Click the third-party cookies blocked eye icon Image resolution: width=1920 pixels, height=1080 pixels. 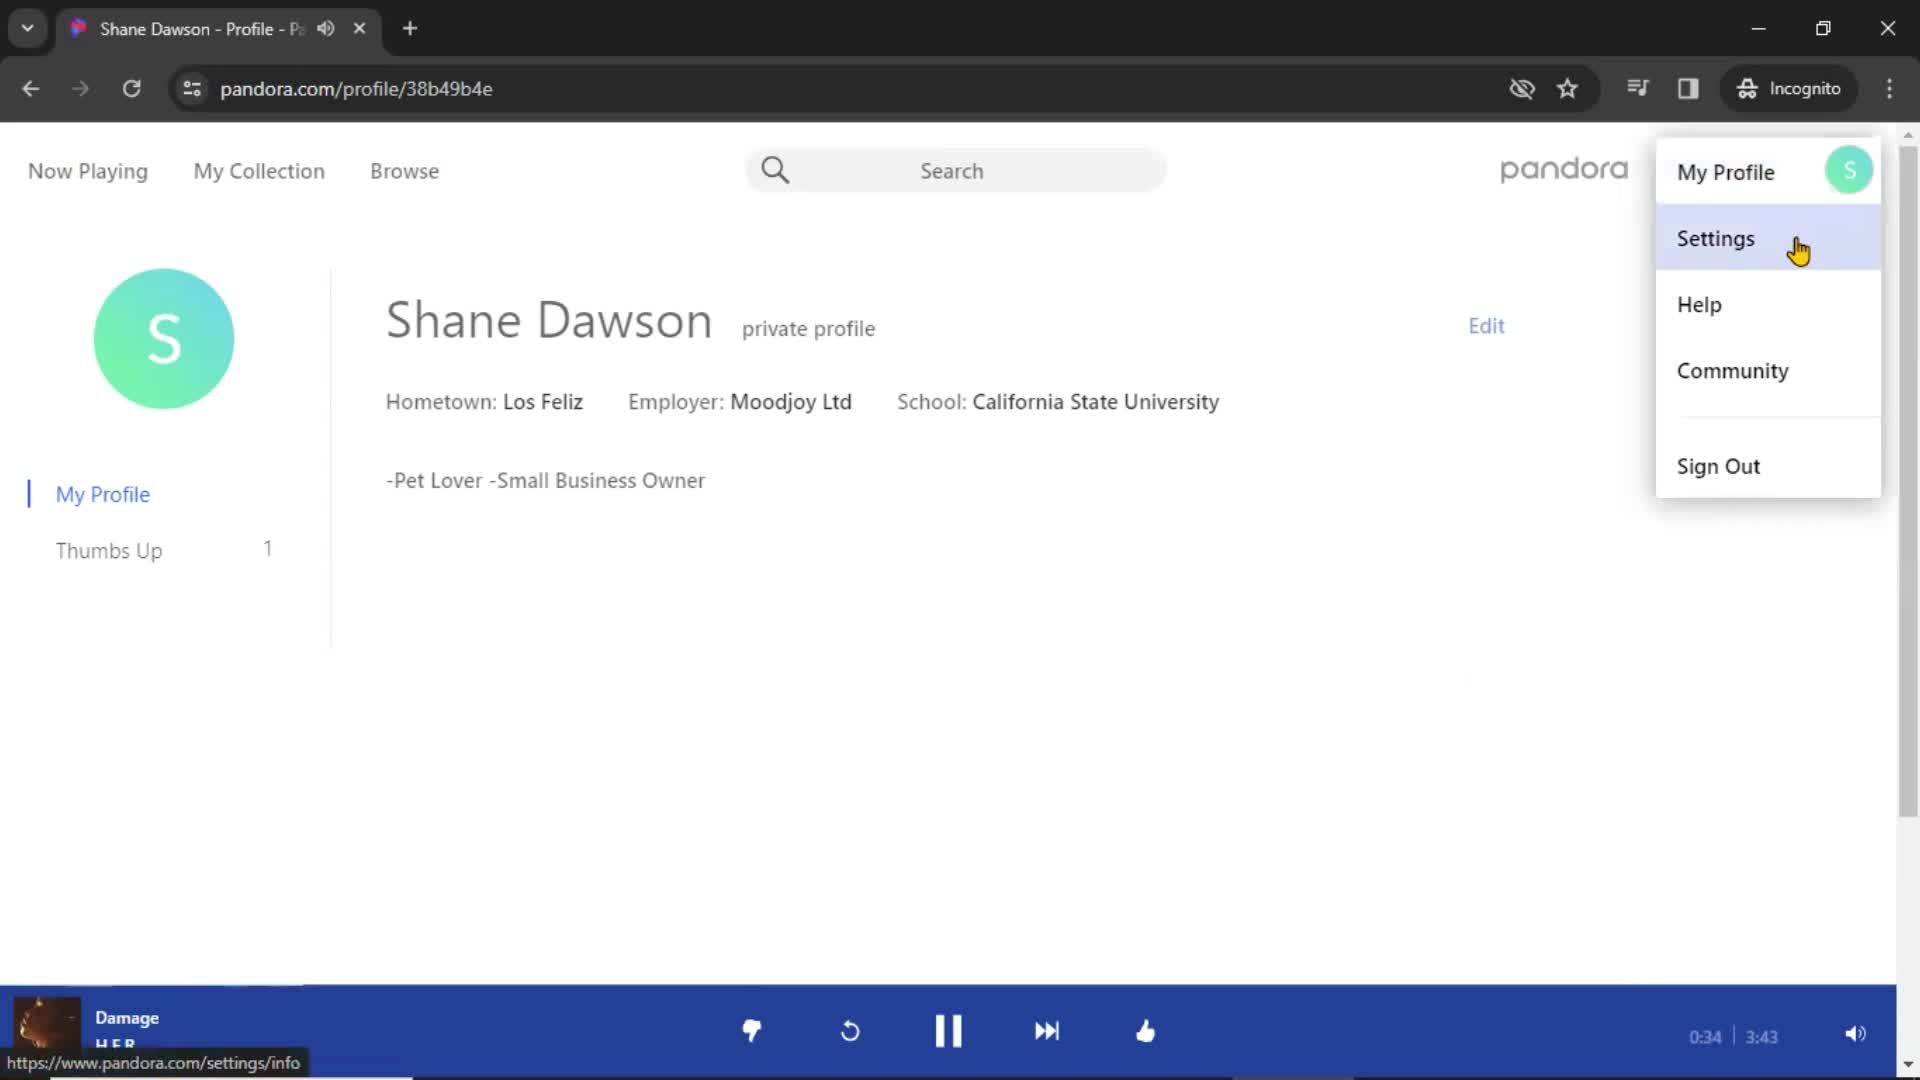point(1521,88)
